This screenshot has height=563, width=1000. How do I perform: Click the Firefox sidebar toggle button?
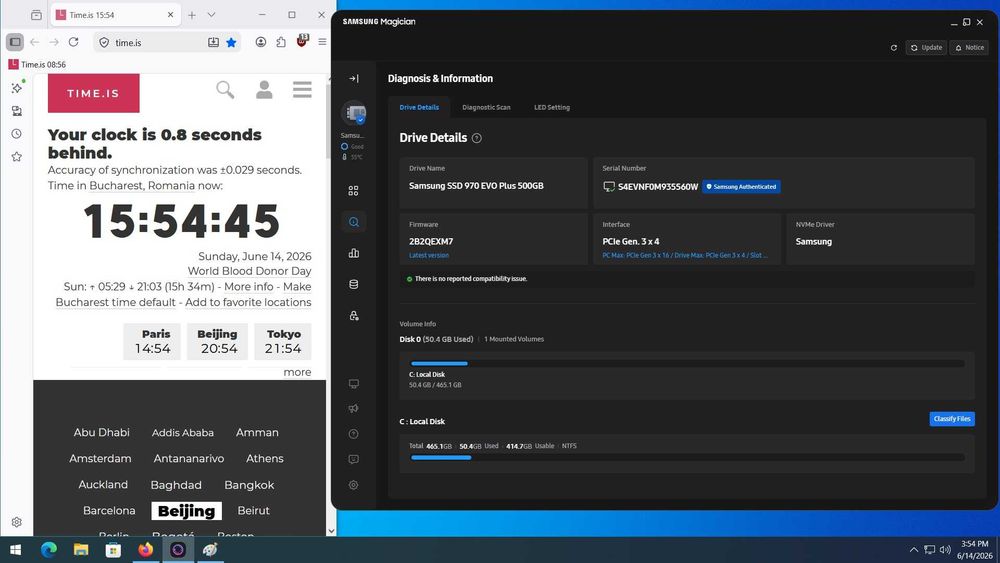coord(15,42)
